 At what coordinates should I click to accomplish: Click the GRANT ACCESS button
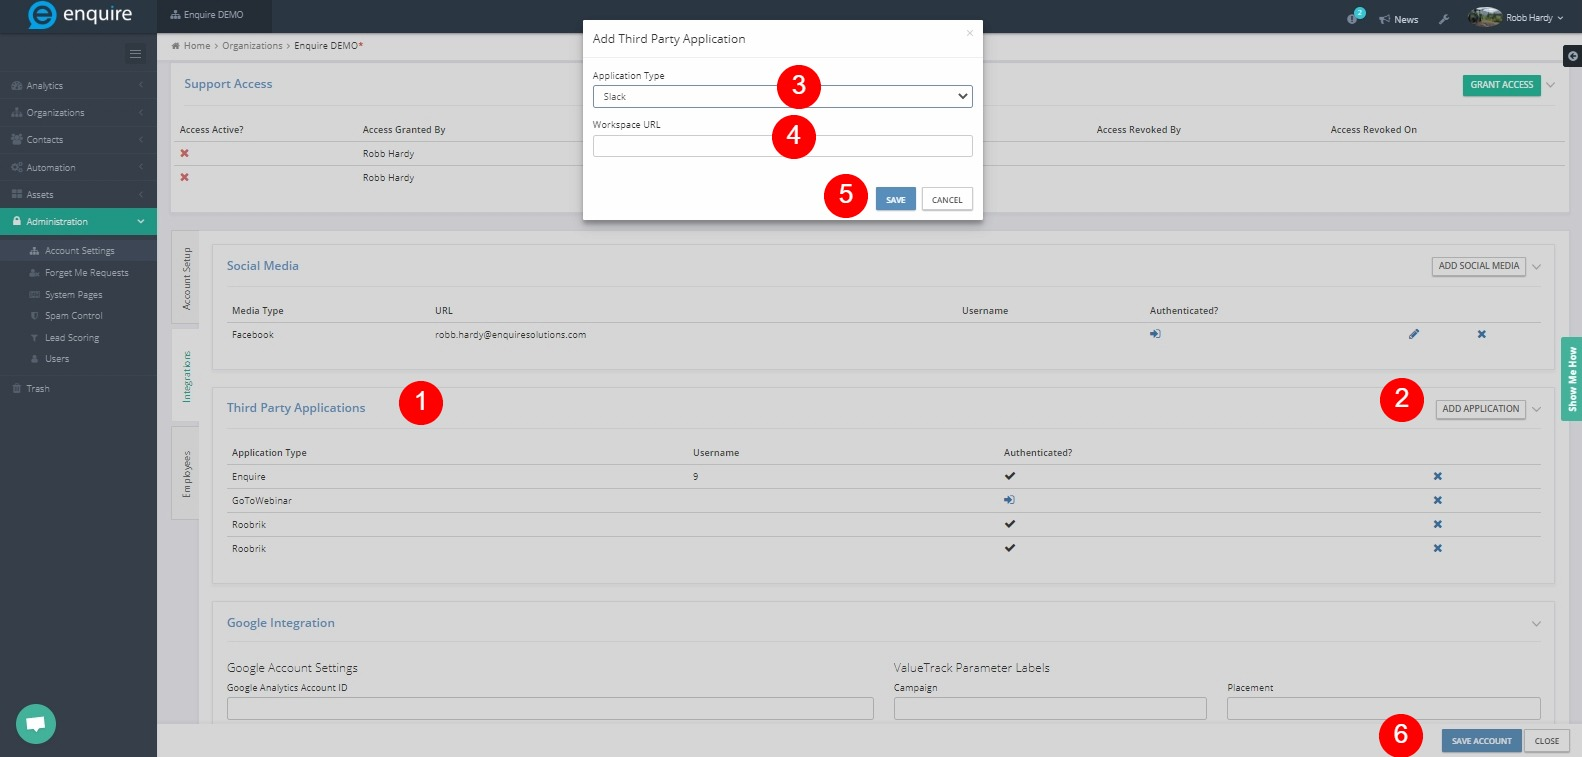pos(1501,85)
